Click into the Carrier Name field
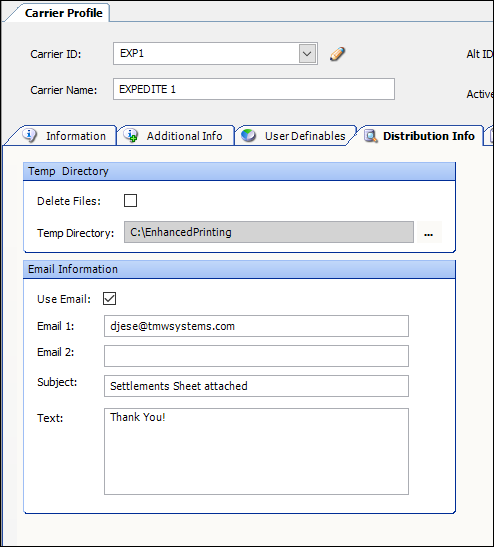Image resolution: width=494 pixels, height=547 pixels. point(254,89)
